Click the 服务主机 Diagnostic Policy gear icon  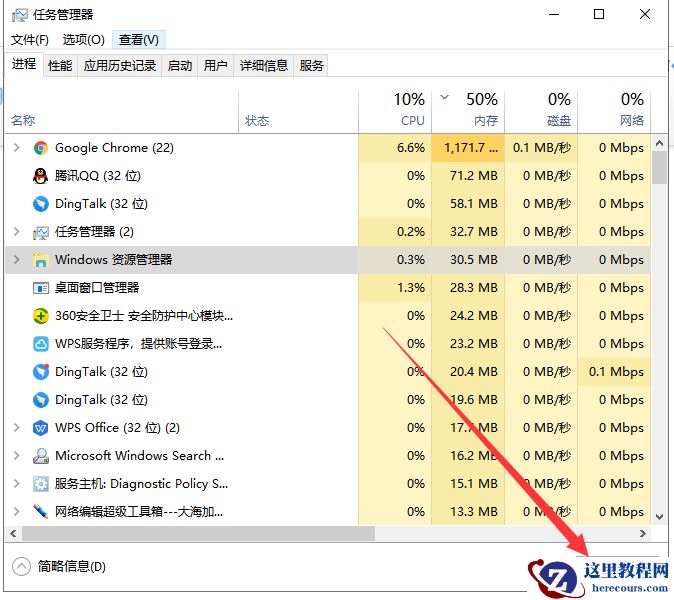[x=41, y=484]
